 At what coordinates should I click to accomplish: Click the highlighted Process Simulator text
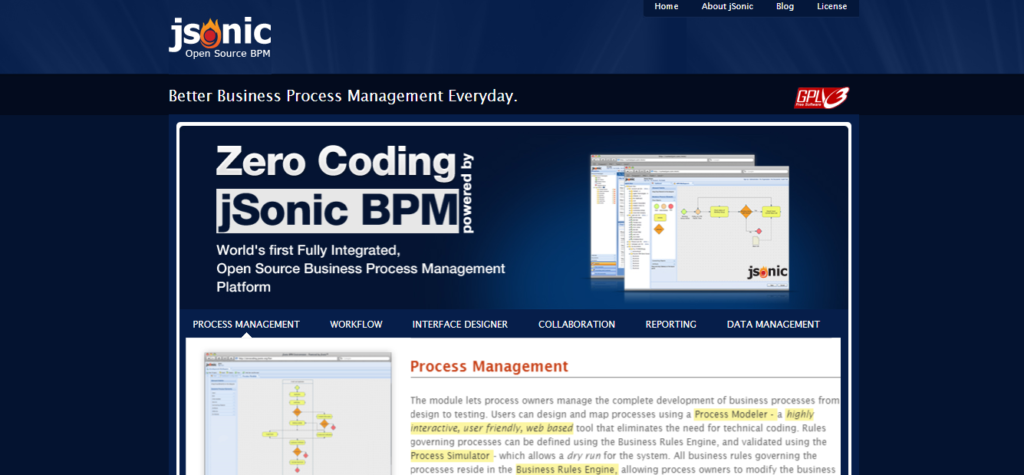(x=451, y=455)
